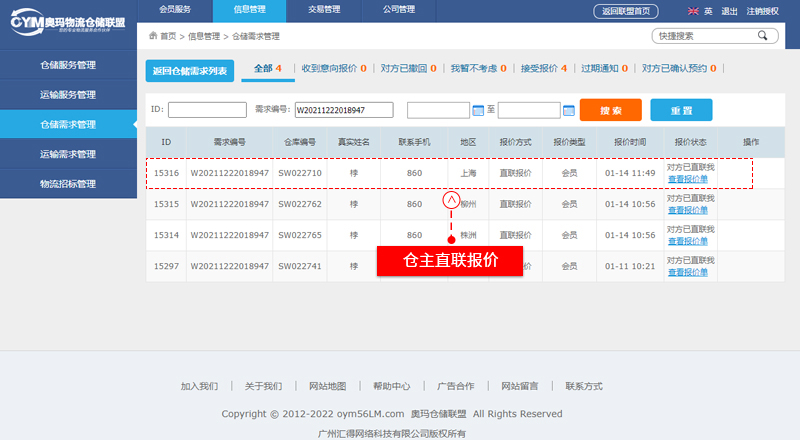This screenshot has width=800, height=440.
Task: Open the end date calendar picker
Action: click(568, 110)
